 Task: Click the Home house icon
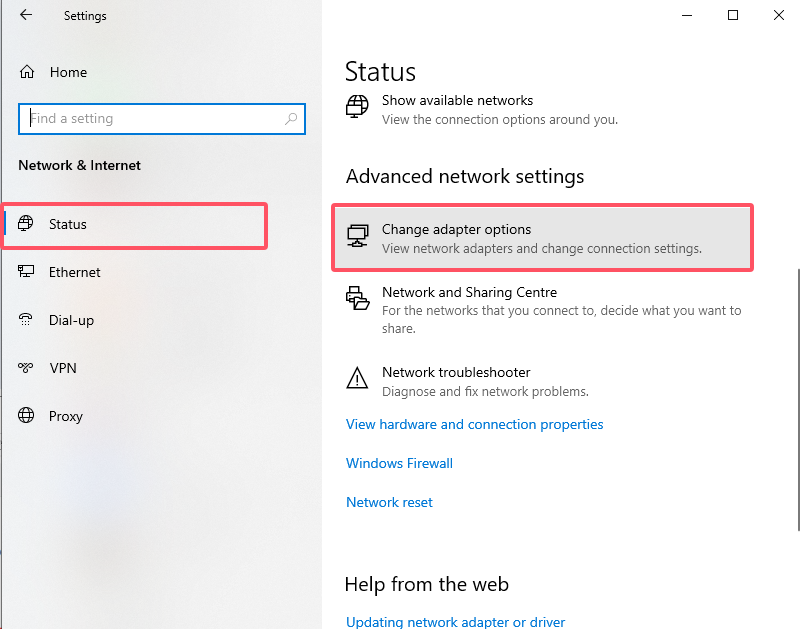pos(27,72)
